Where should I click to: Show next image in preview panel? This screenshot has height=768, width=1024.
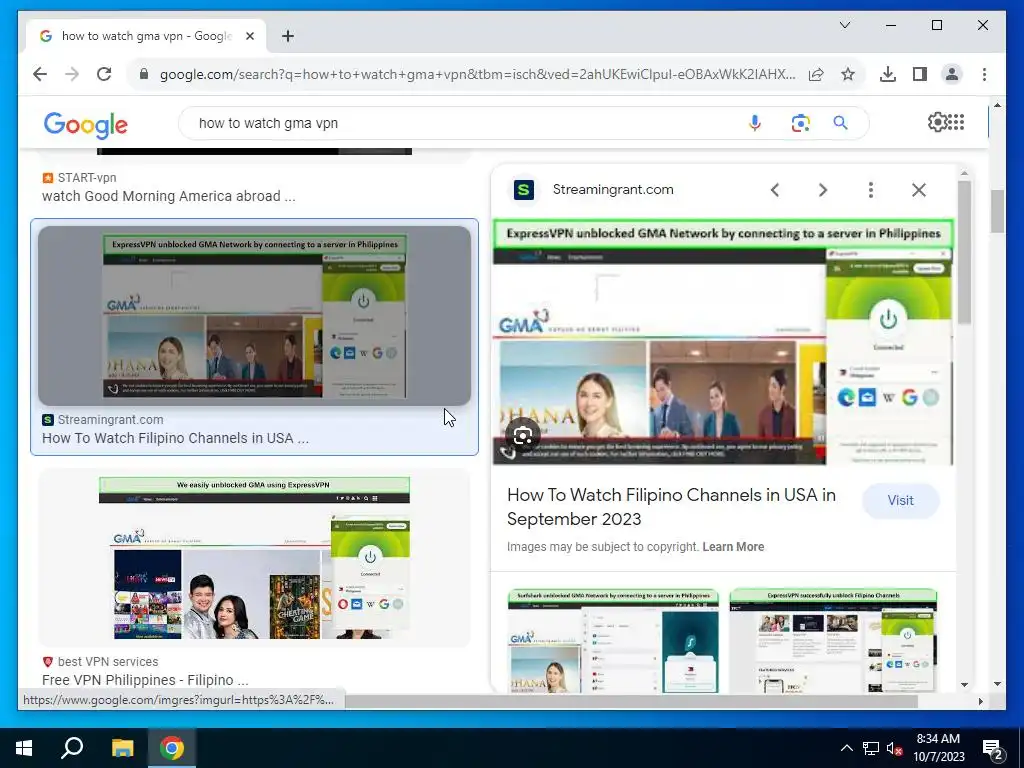click(x=823, y=190)
